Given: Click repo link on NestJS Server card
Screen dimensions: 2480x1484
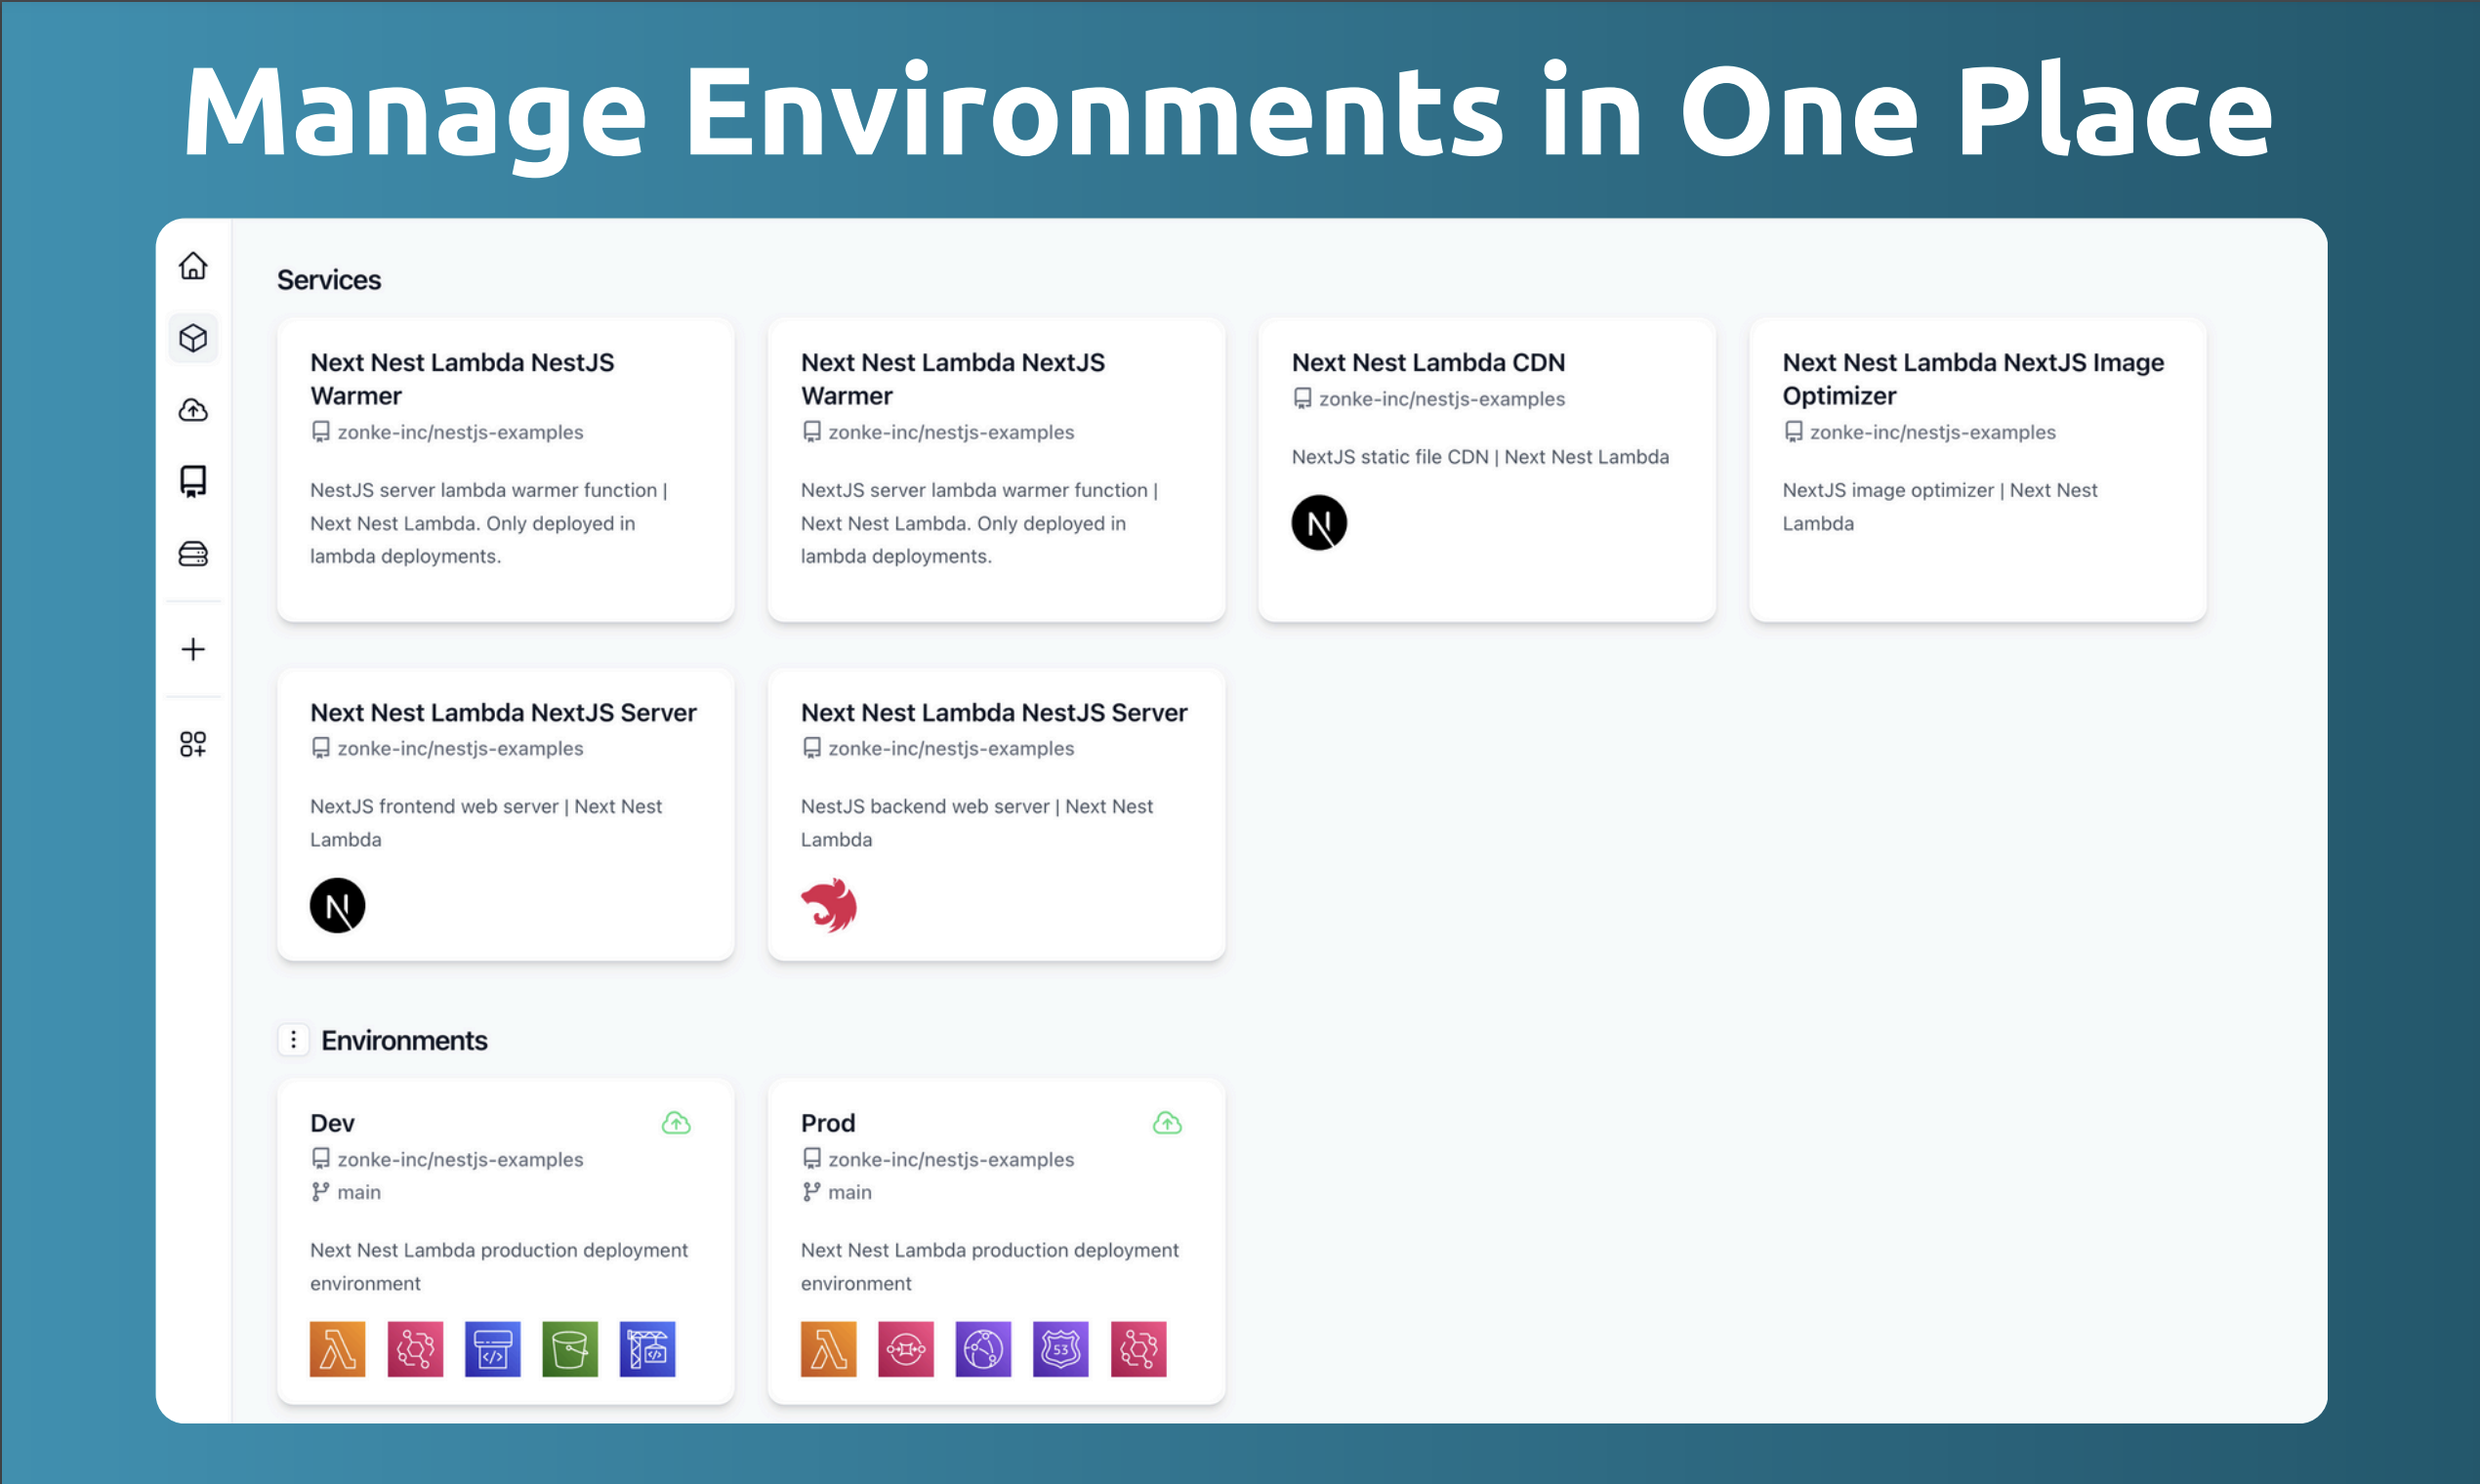Looking at the screenshot, I should pyautogui.click(x=951, y=748).
